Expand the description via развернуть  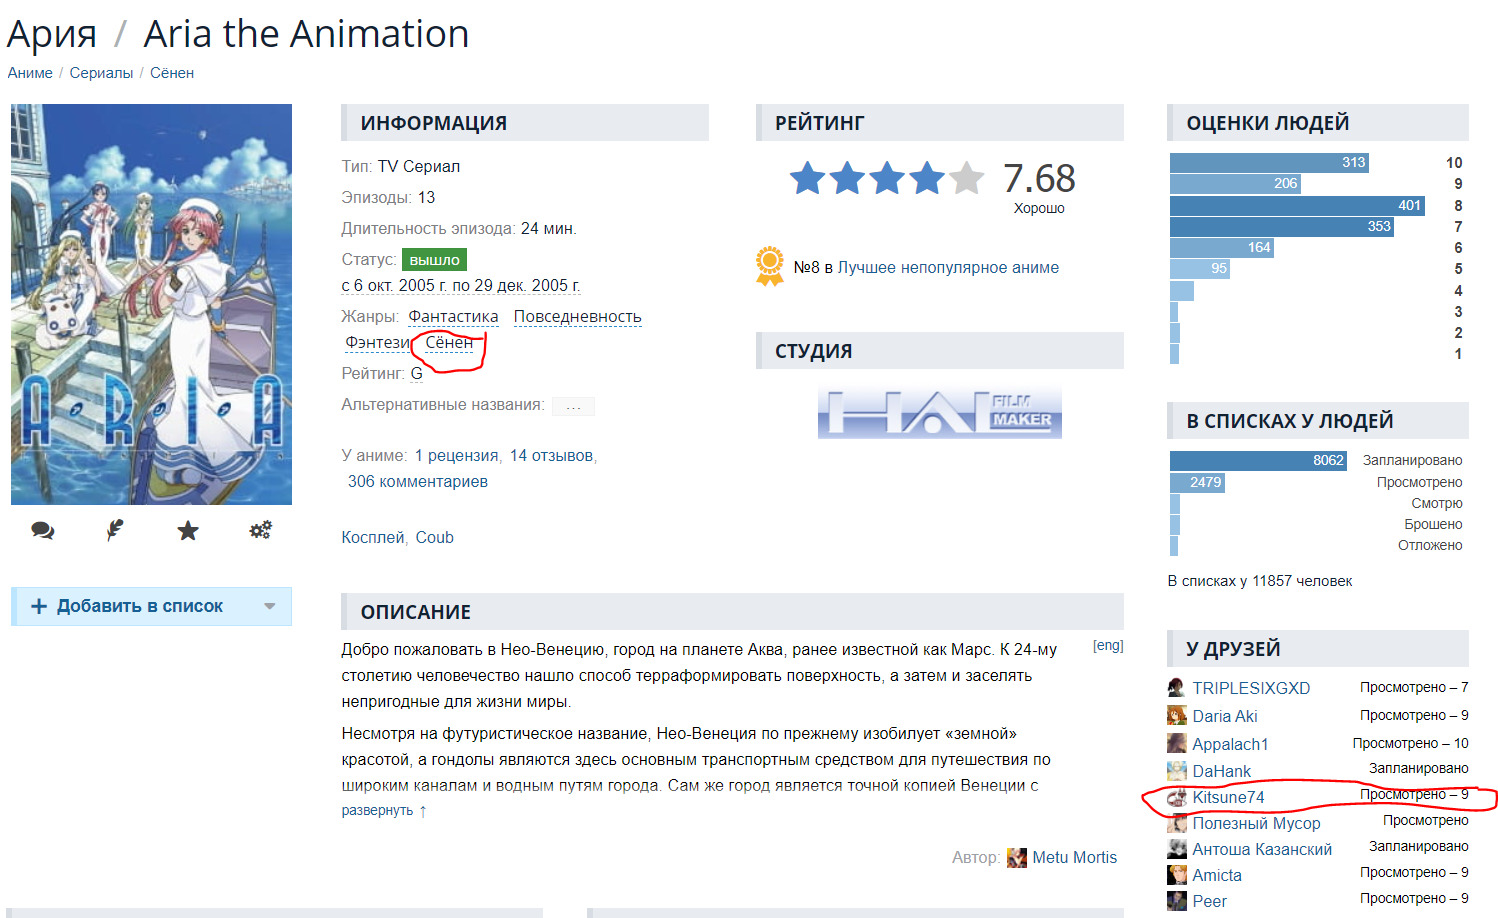click(377, 811)
